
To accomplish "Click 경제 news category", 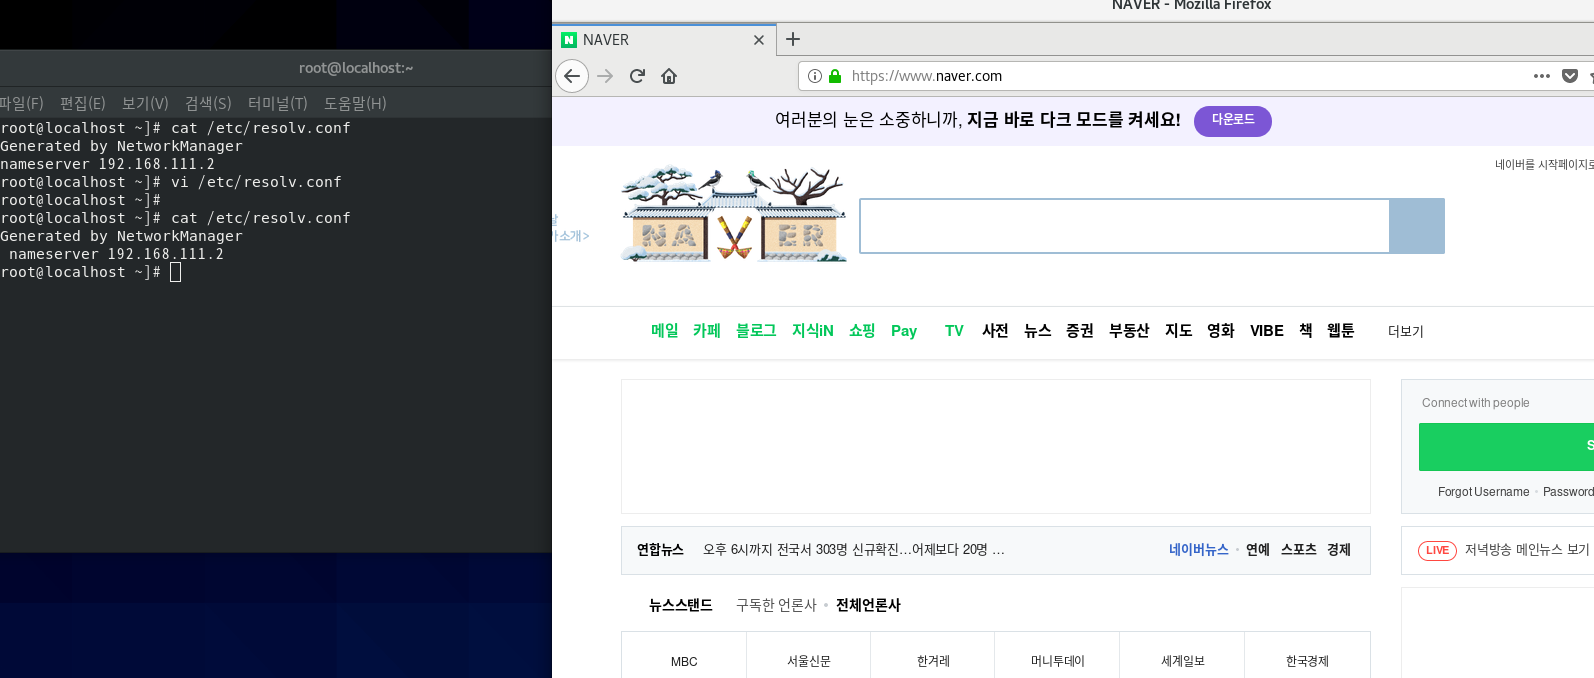I will [1339, 550].
